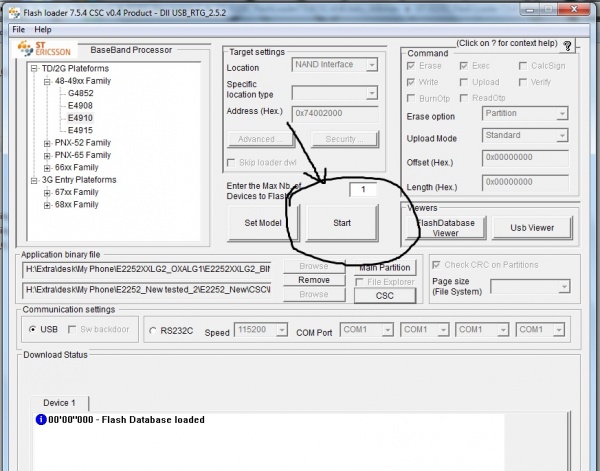Click the Offset (Hex.) field
The height and width of the screenshot is (471, 600).
click(x=525, y=157)
